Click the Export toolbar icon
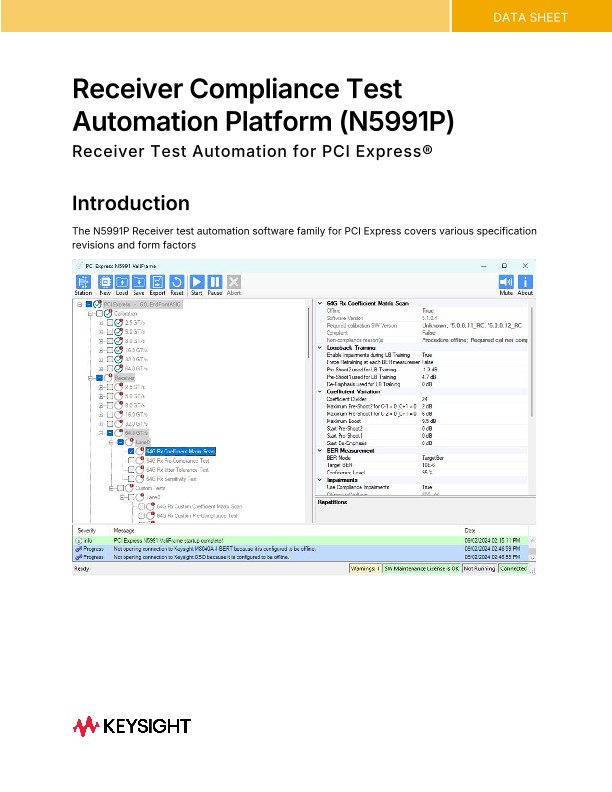Screen dimensions: 612x792 [158, 282]
